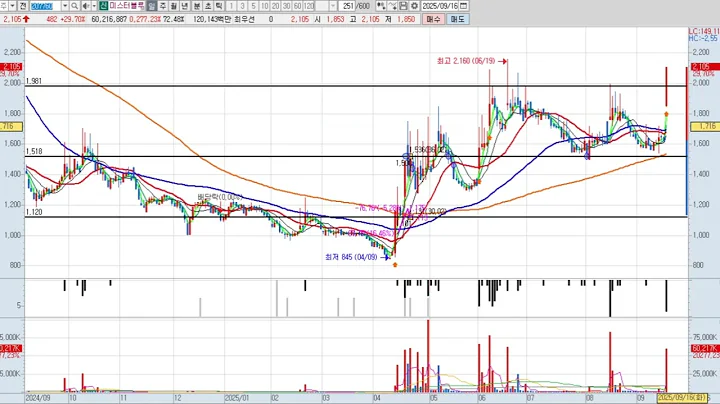720x404 pixels.
Task: Select the yearly (년) chart period
Action: point(185,6)
